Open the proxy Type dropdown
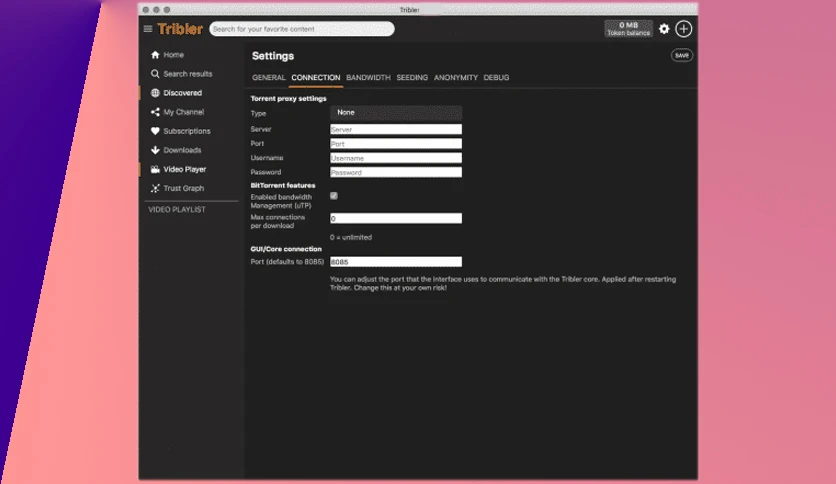This screenshot has height=484, width=836. pos(396,112)
